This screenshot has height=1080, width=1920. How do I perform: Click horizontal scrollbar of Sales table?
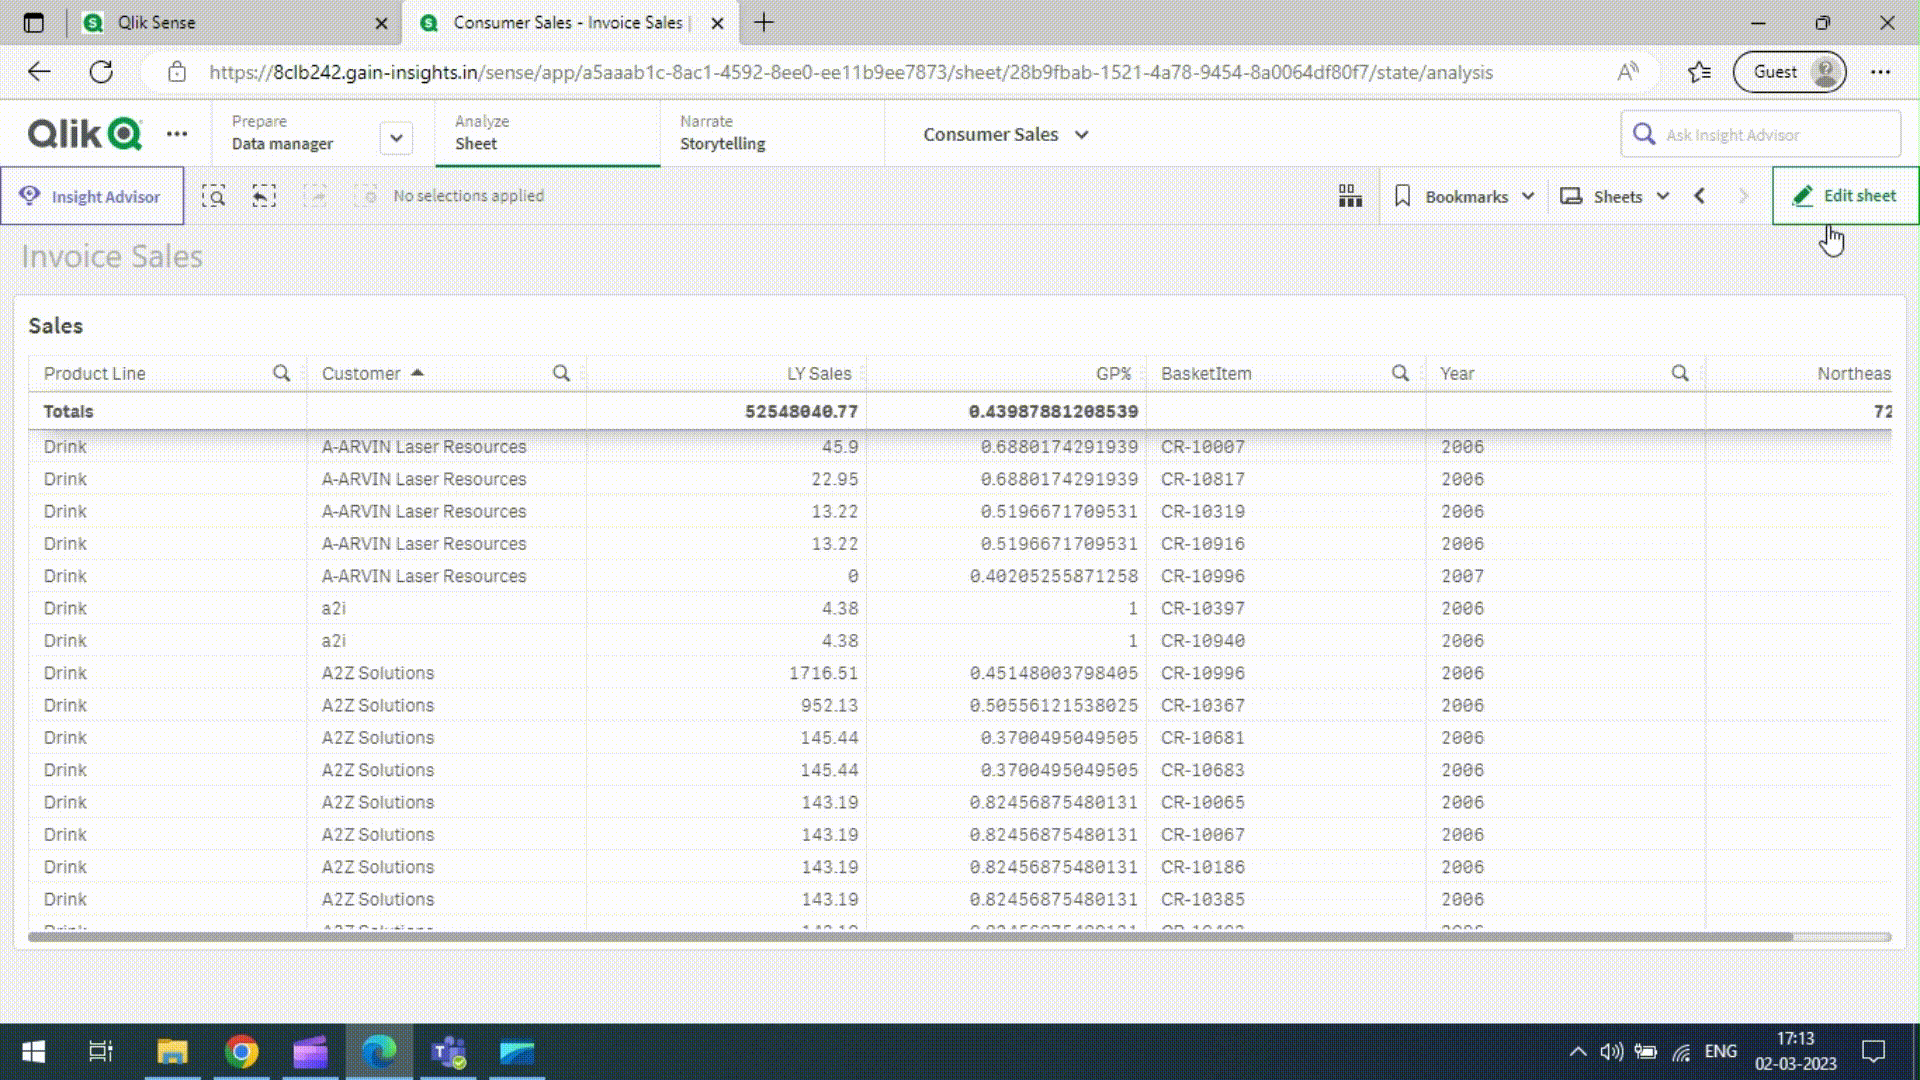click(x=910, y=937)
